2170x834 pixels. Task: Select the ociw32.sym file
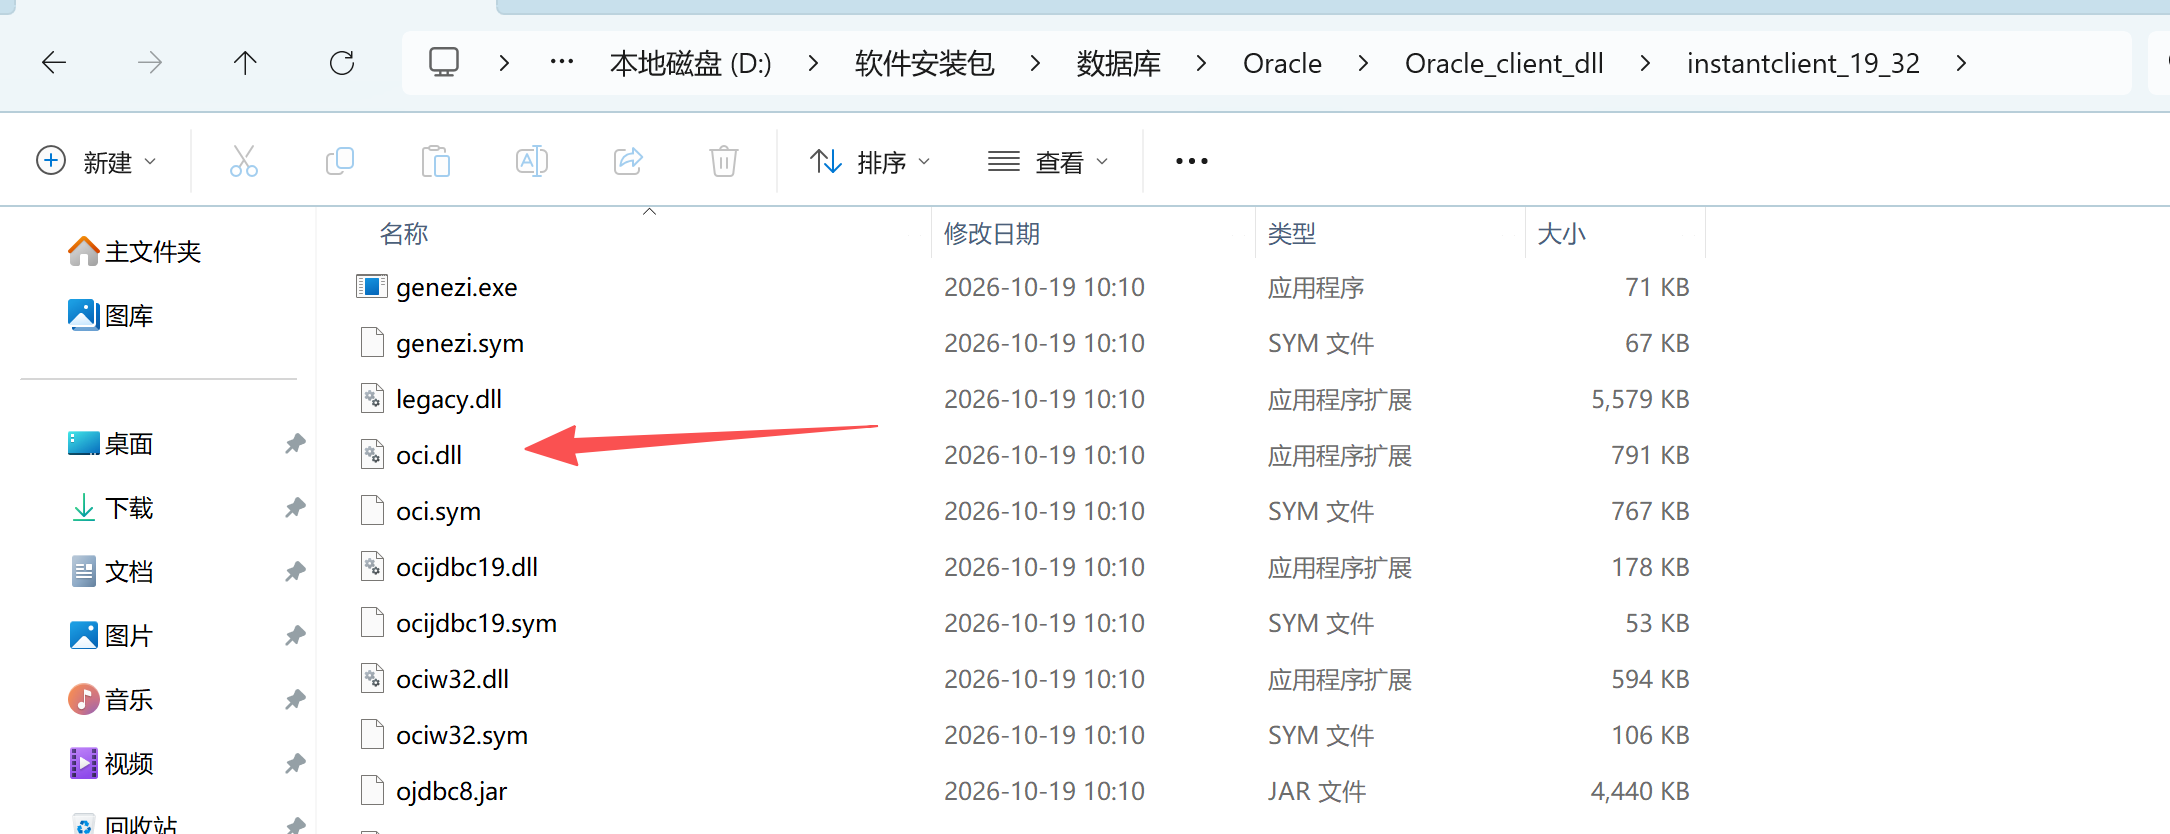[462, 735]
